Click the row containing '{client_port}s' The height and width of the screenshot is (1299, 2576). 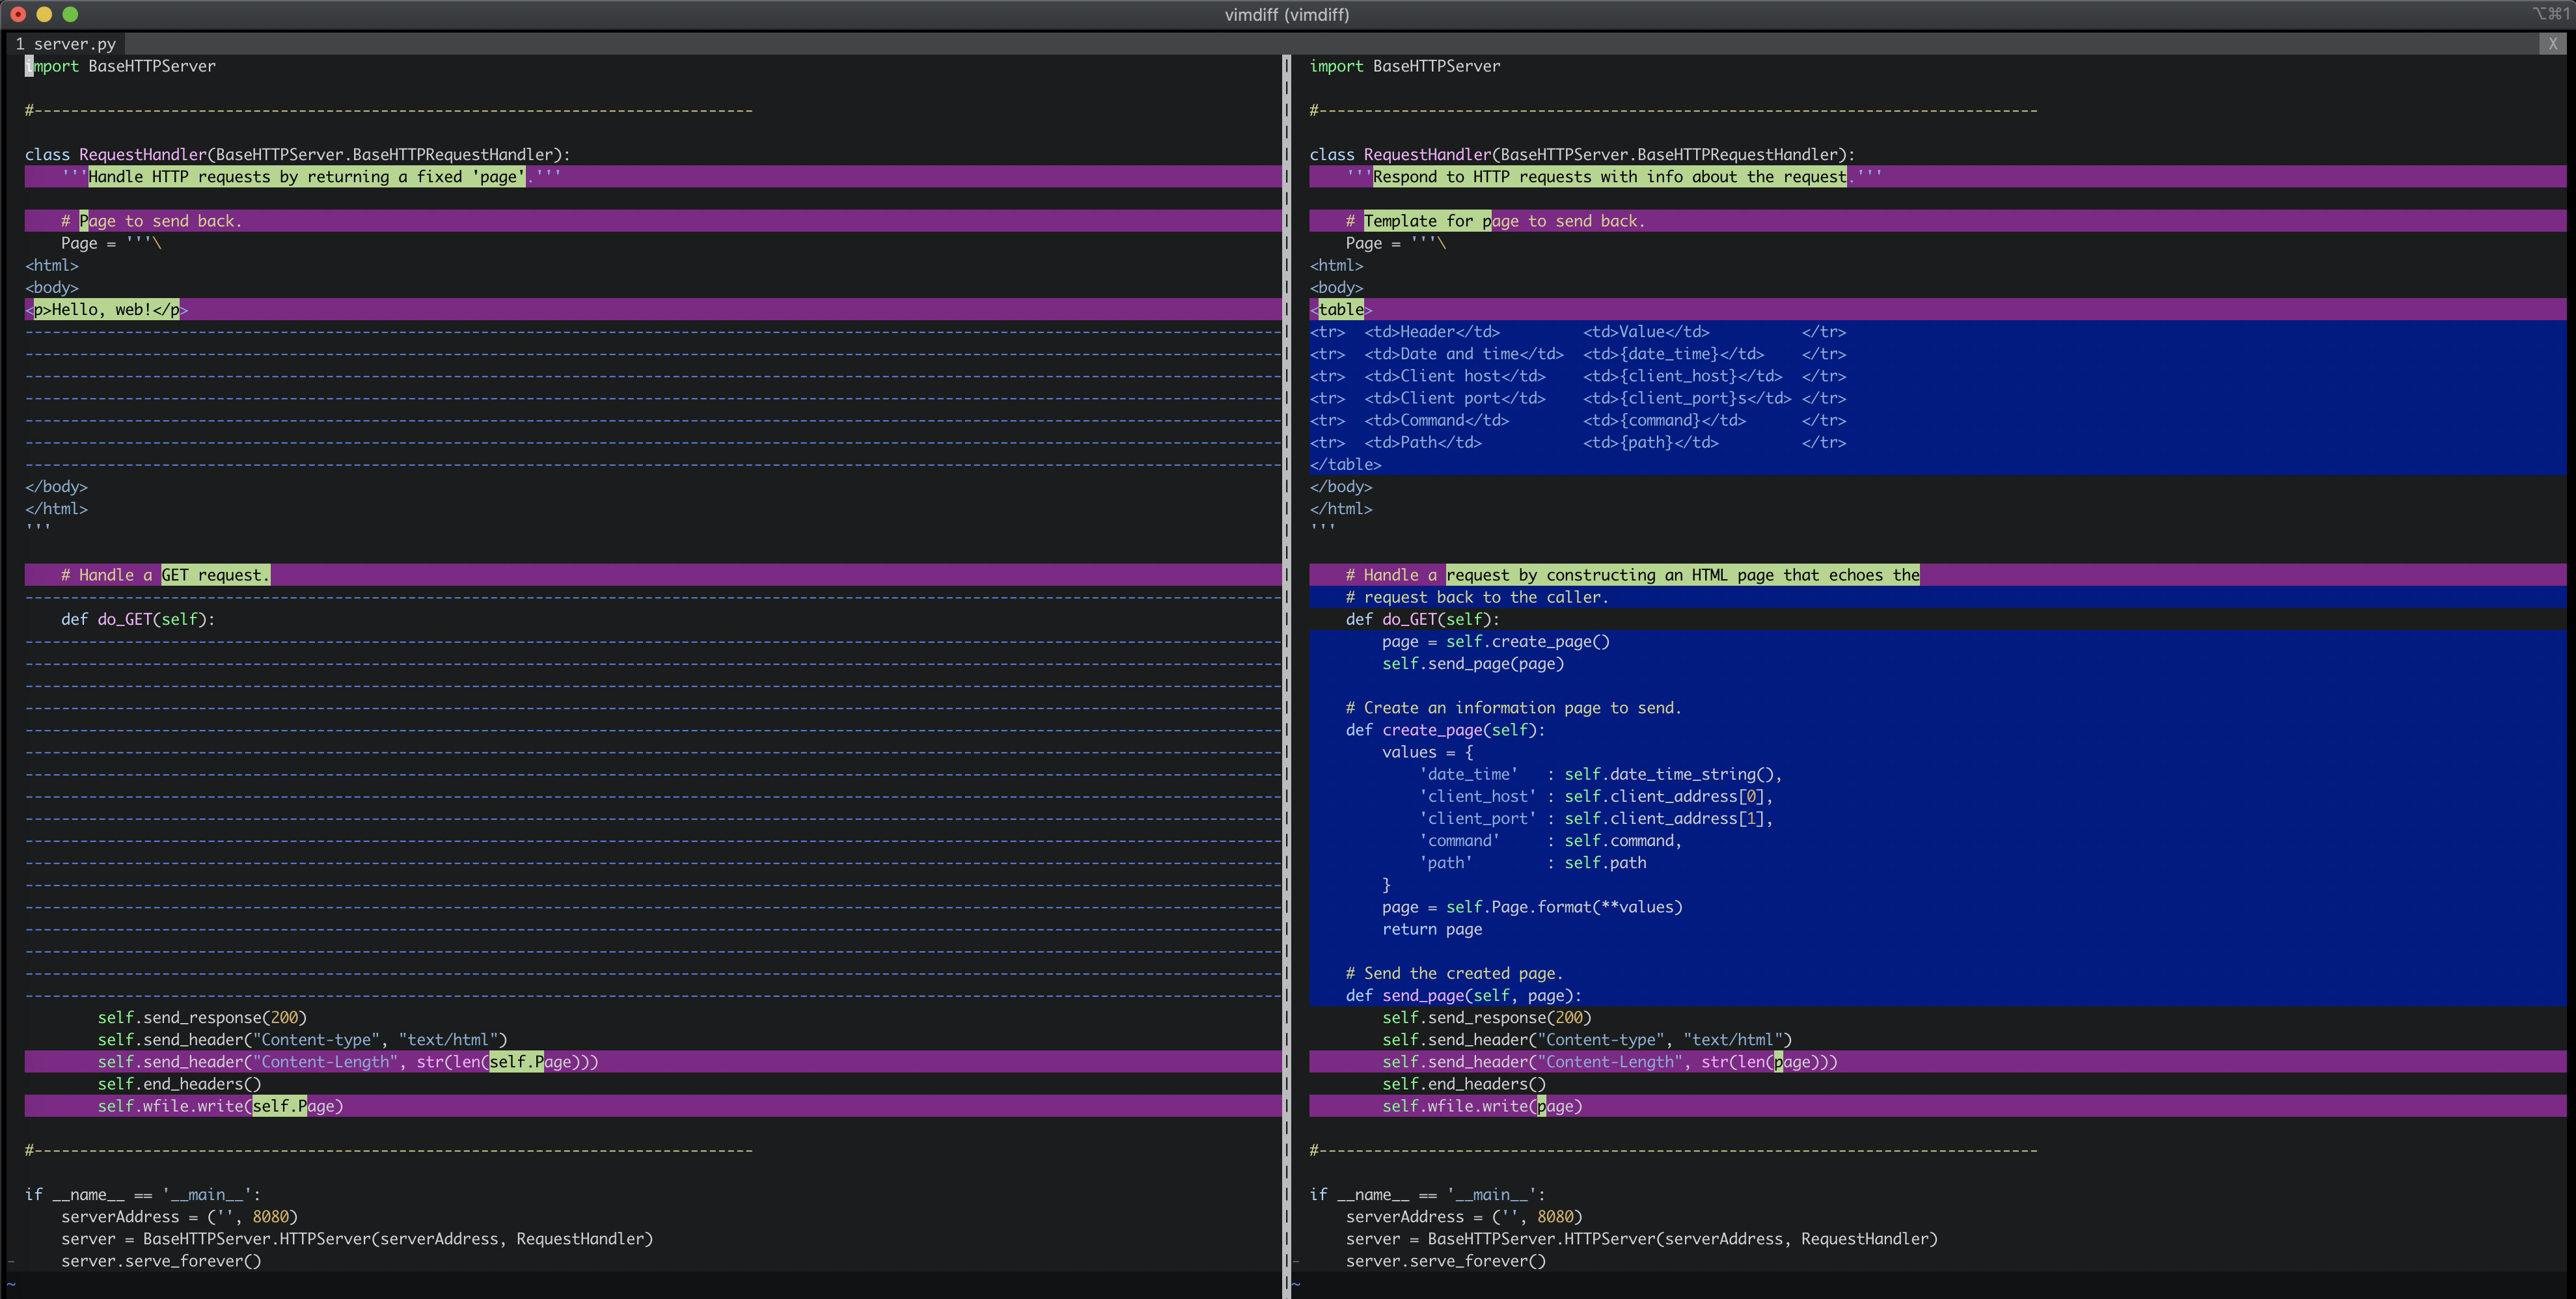click(x=1578, y=398)
